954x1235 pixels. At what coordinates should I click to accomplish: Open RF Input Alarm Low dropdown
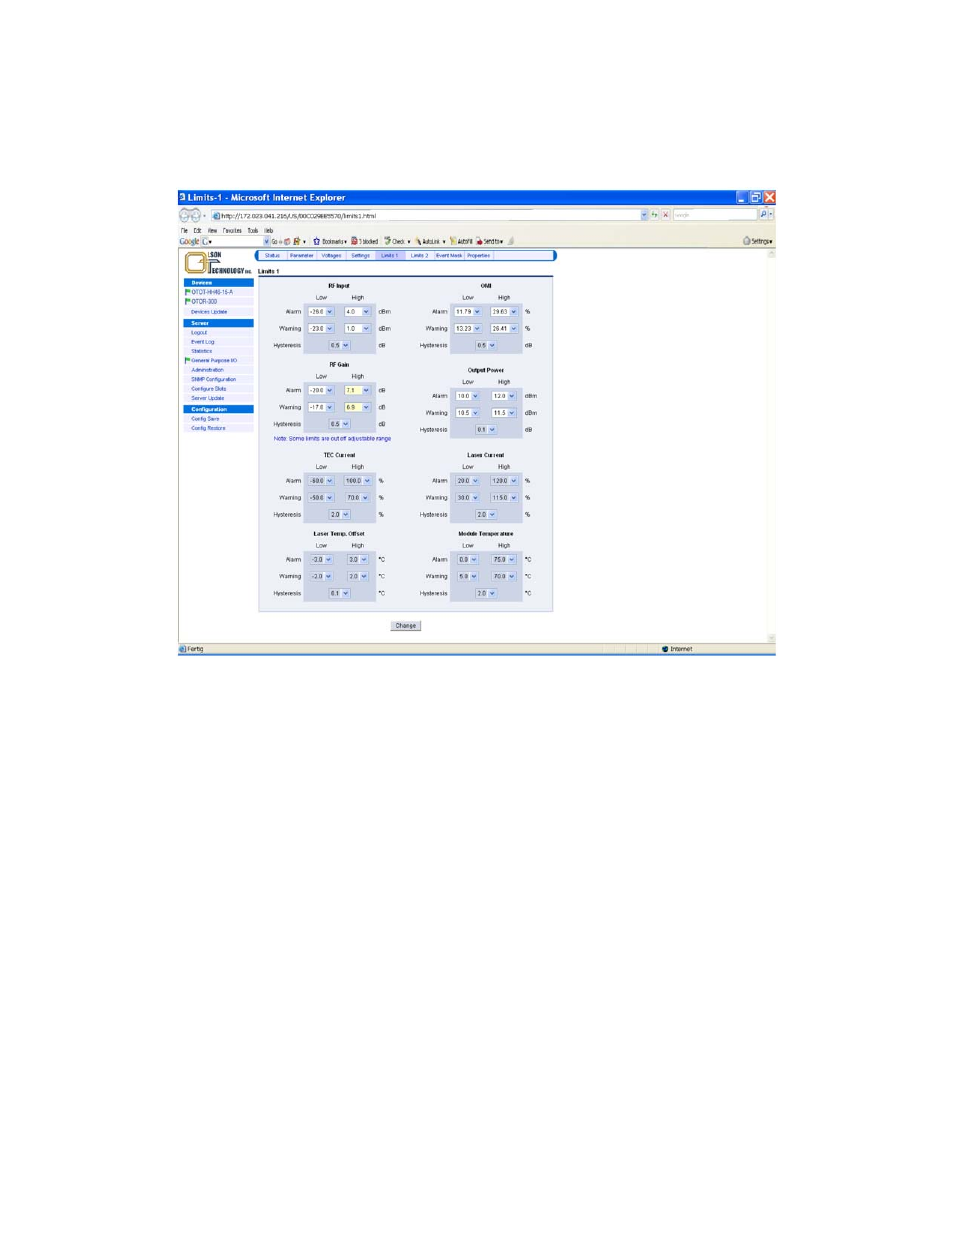(321, 312)
